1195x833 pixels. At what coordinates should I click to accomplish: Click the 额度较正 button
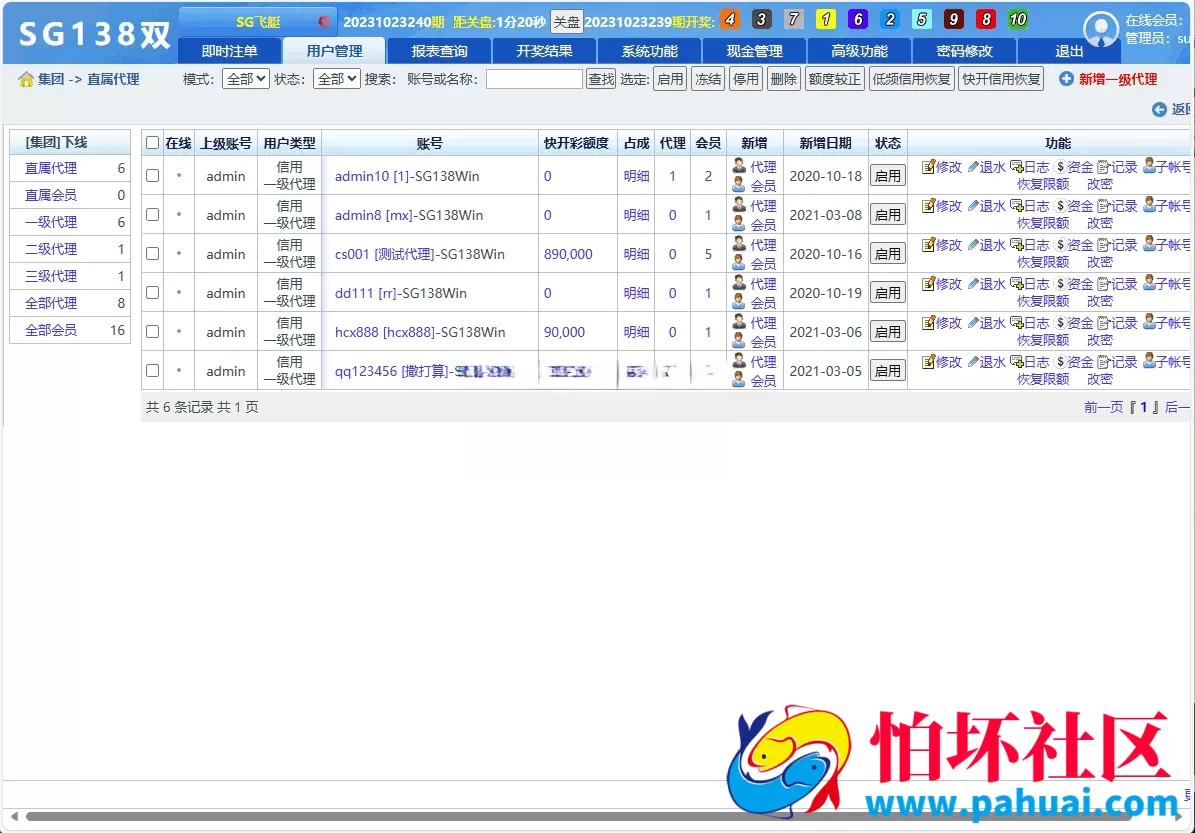click(835, 79)
